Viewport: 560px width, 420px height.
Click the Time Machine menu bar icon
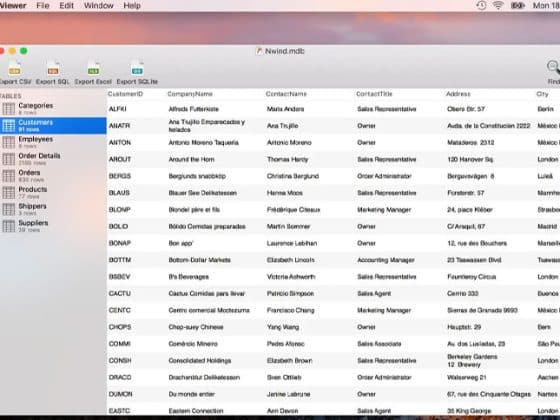point(481,5)
